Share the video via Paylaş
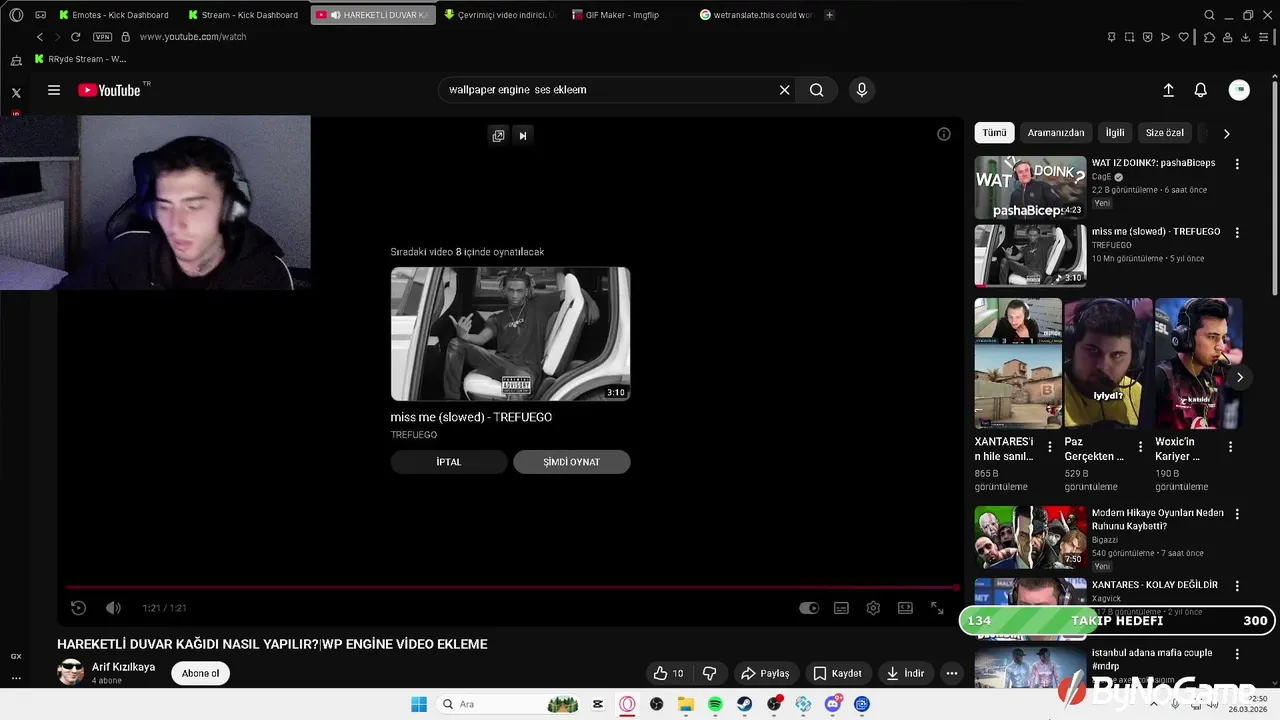The height and width of the screenshot is (720, 1280). [x=765, y=673]
